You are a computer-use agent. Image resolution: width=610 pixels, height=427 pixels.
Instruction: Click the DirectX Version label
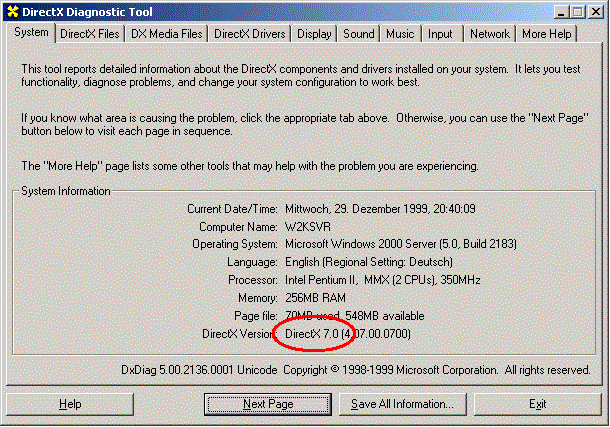[238, 334]
